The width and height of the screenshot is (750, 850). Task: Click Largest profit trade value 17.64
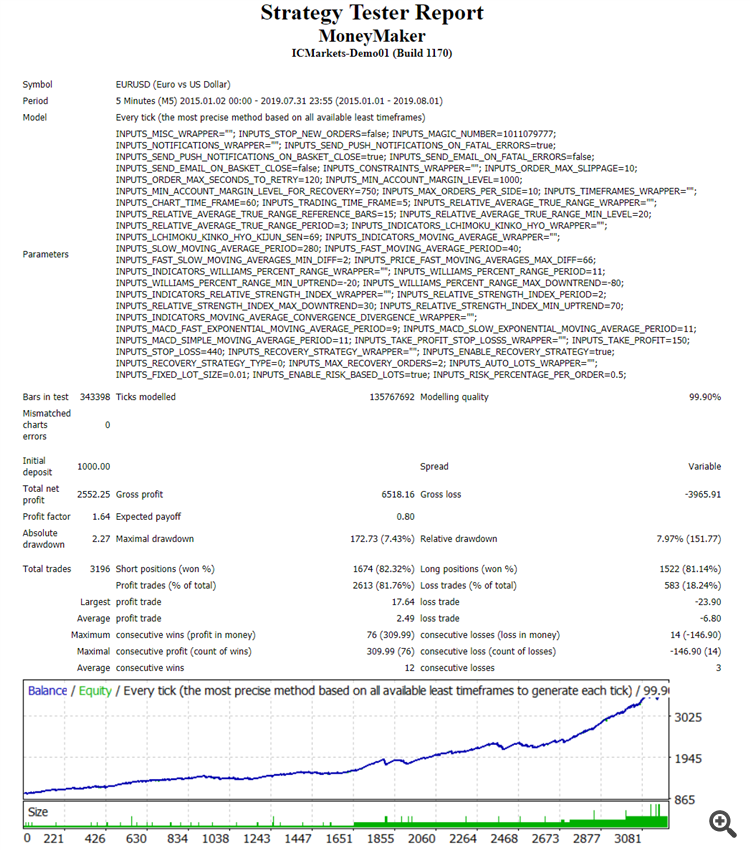click(403, 602)
